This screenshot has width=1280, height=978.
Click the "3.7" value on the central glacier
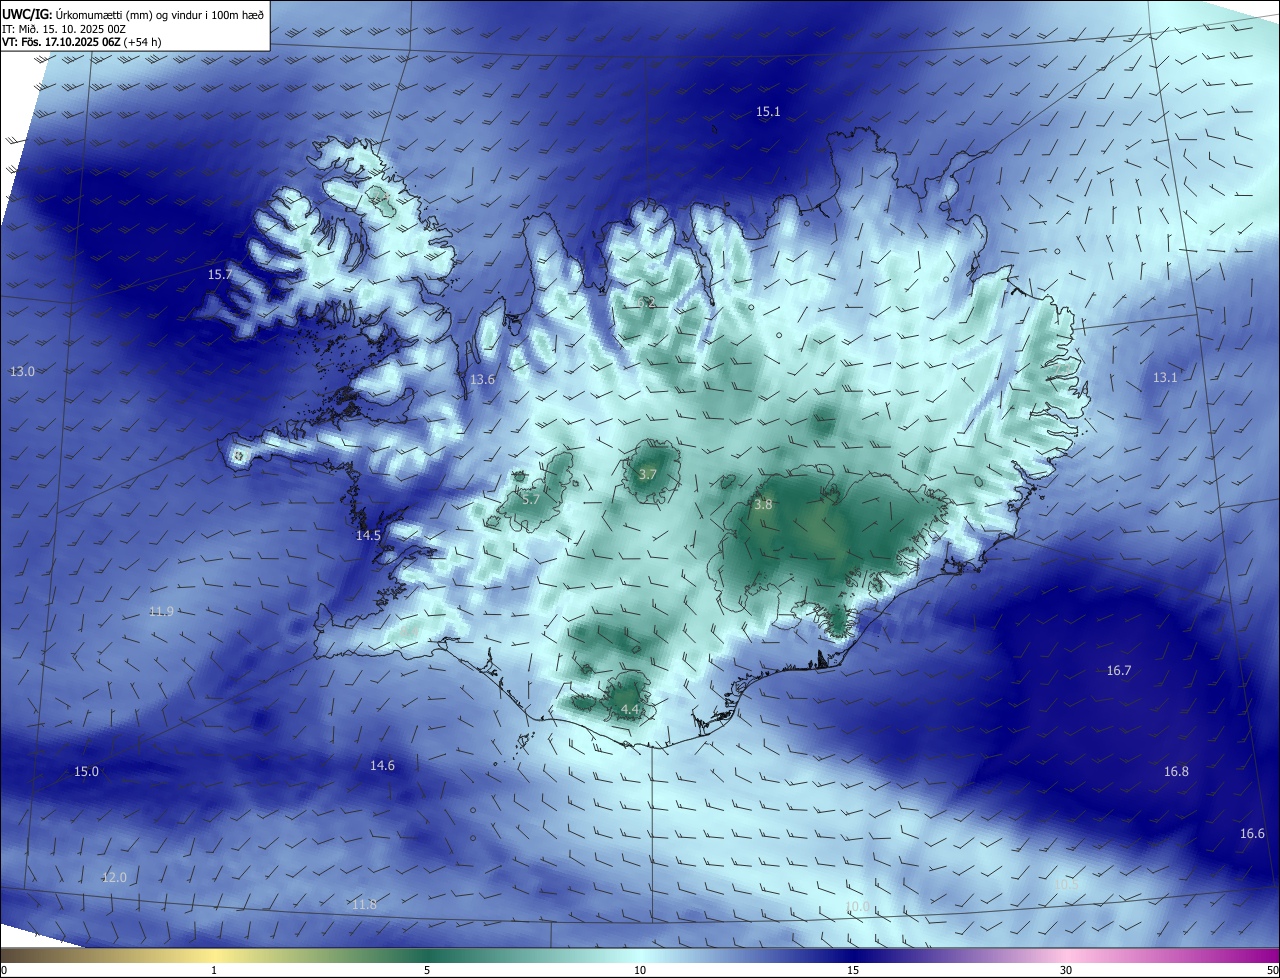[x=647, y=474]
